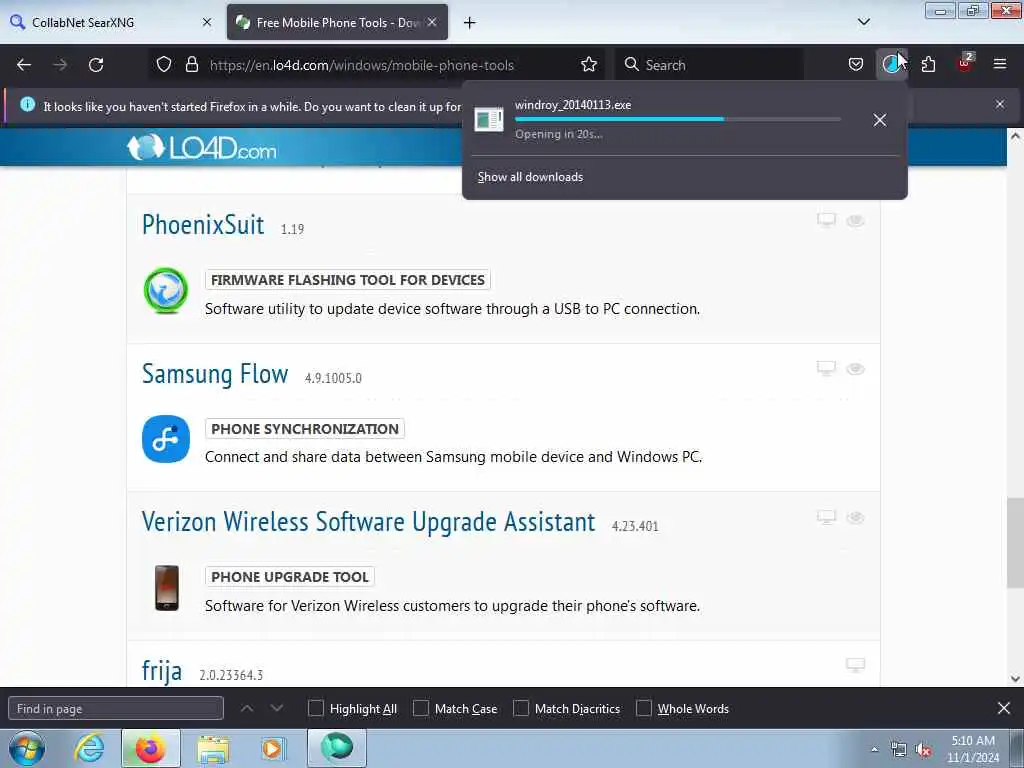The width and height of the screenshot is (1024, 768).
Task: Select the Free Mobile Phone Tools tab
Action: pos(337,22)
